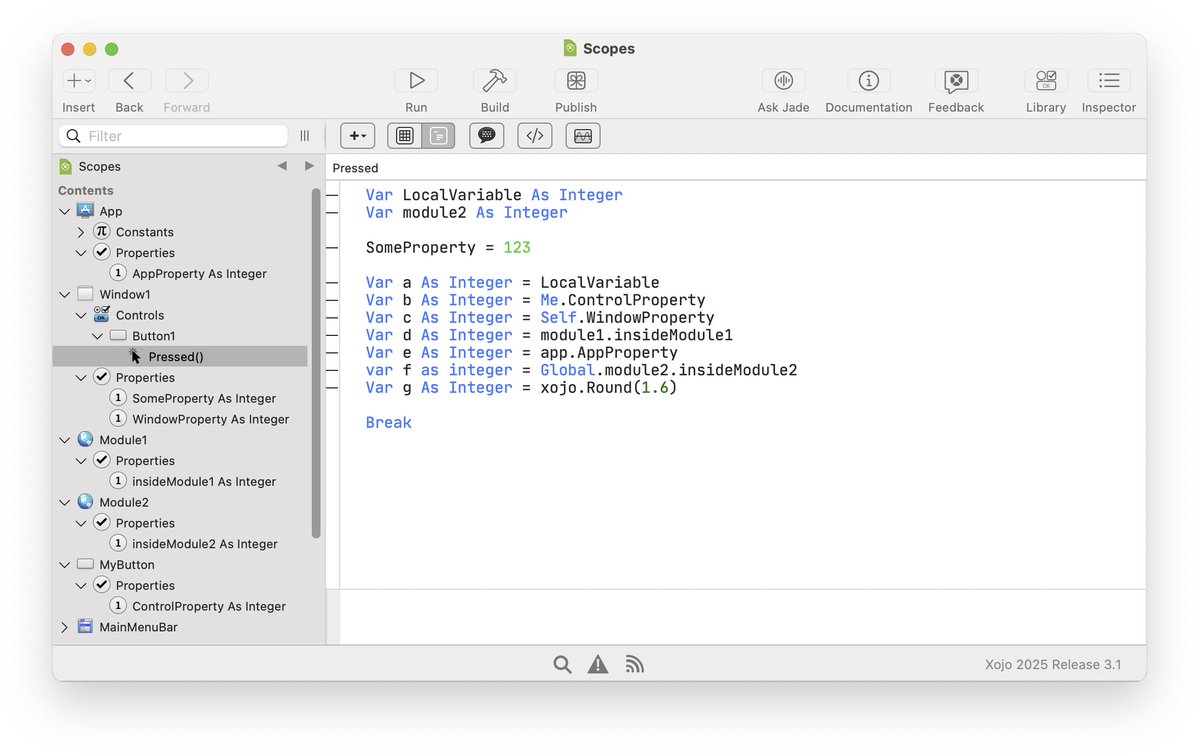Click the App application icon
1199x755 pixels.
click(x=85, y=210)
